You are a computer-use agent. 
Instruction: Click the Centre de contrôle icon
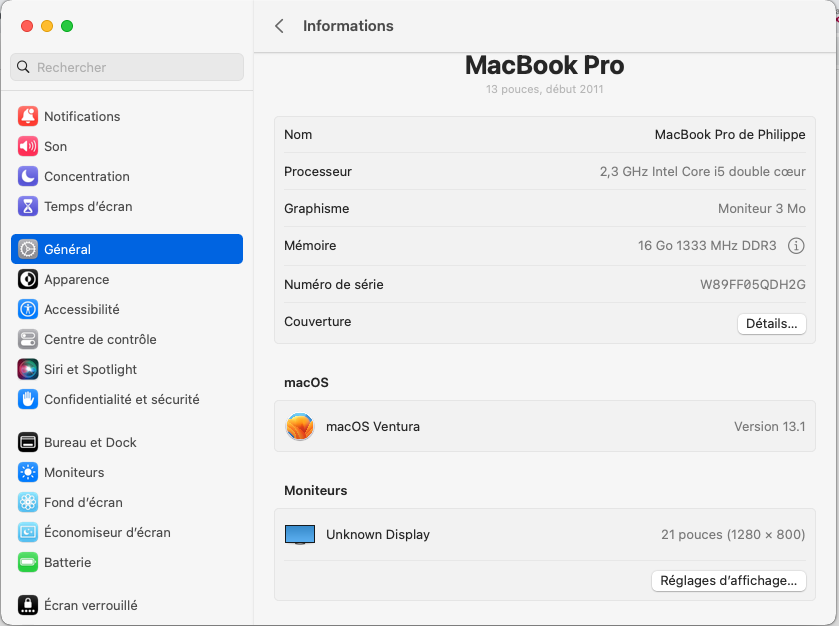point(28,339)
